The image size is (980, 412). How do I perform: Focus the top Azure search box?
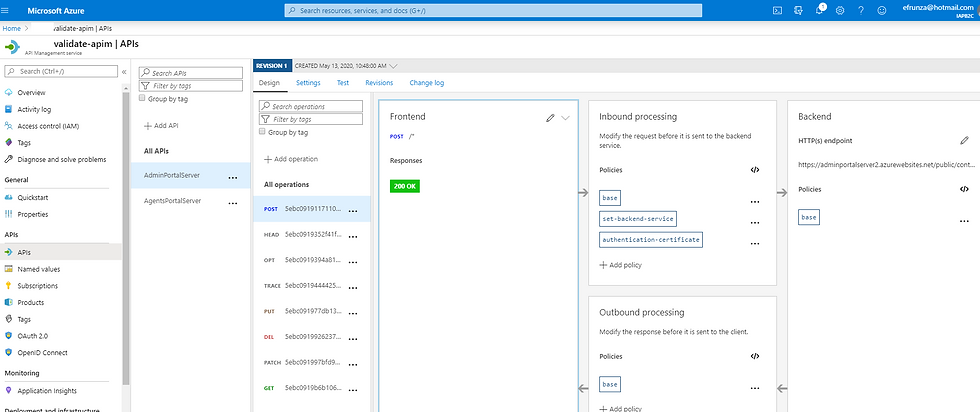click(493, 11)
